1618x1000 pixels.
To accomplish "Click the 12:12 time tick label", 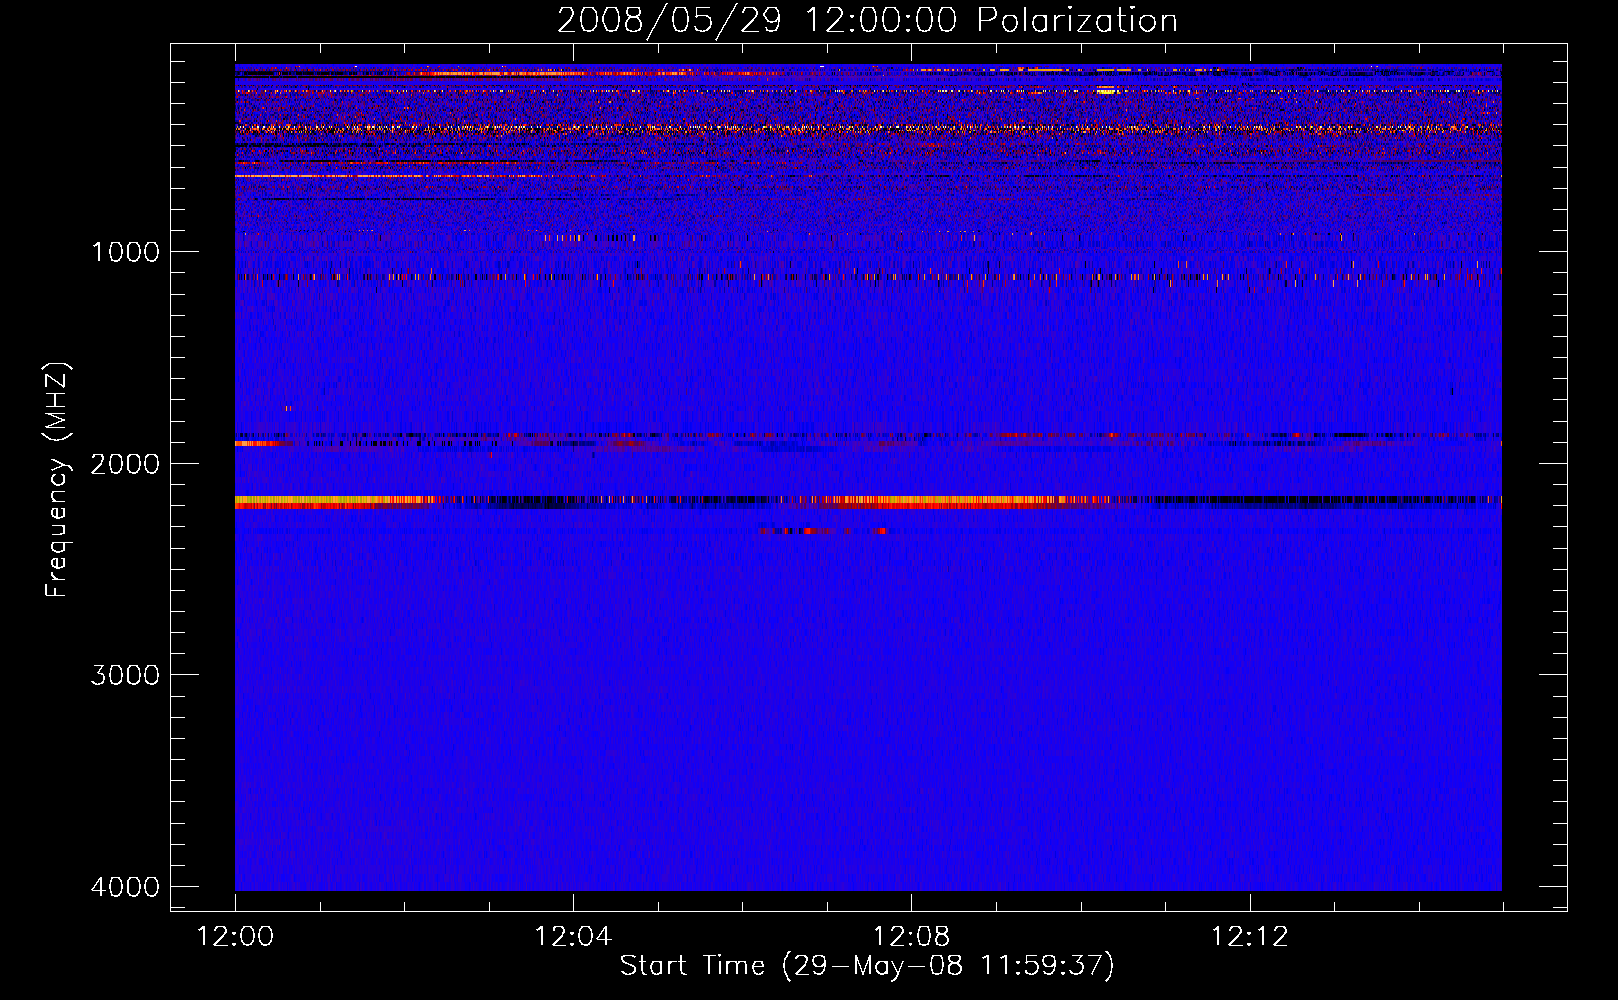I will coord(1250,937).
